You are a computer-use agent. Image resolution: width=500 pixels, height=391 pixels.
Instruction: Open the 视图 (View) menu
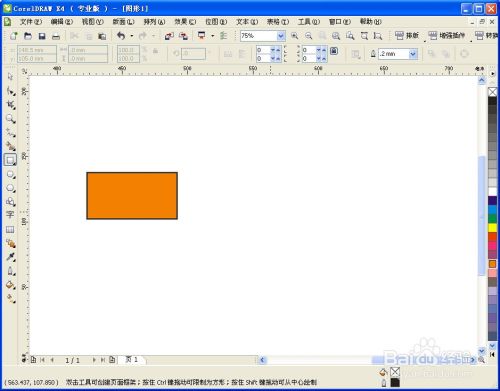(93, 22)
